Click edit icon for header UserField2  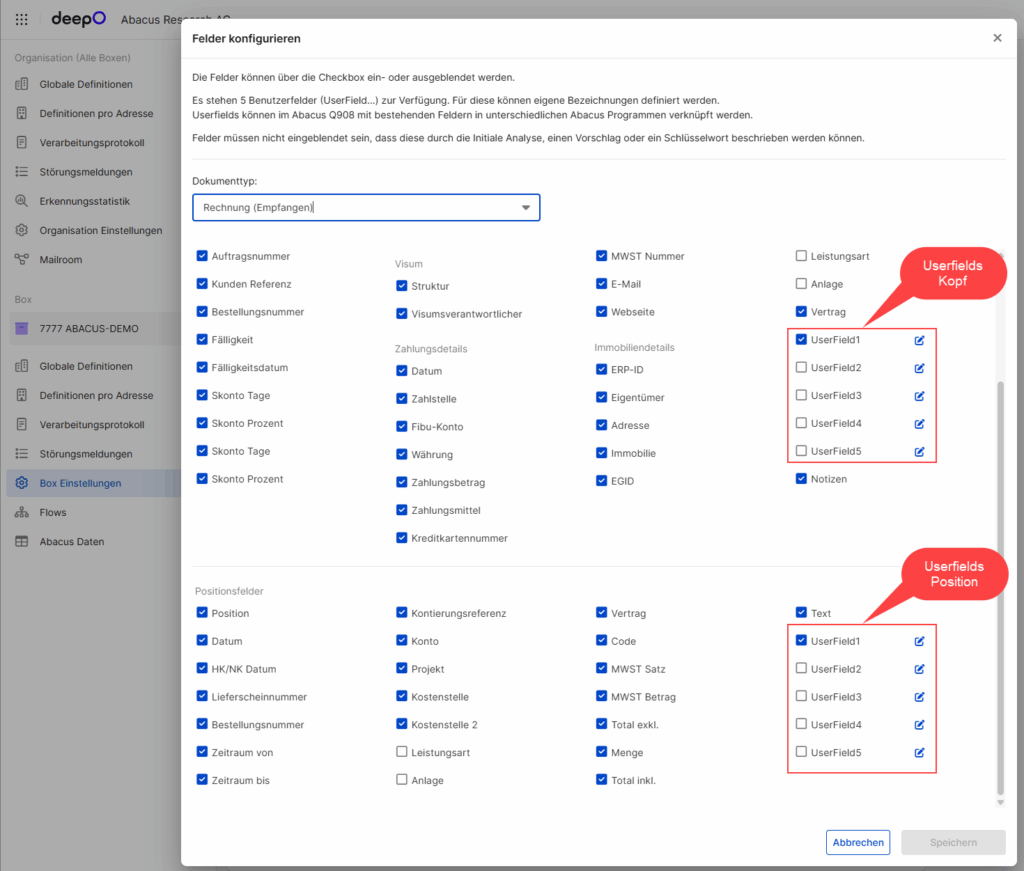920,368
